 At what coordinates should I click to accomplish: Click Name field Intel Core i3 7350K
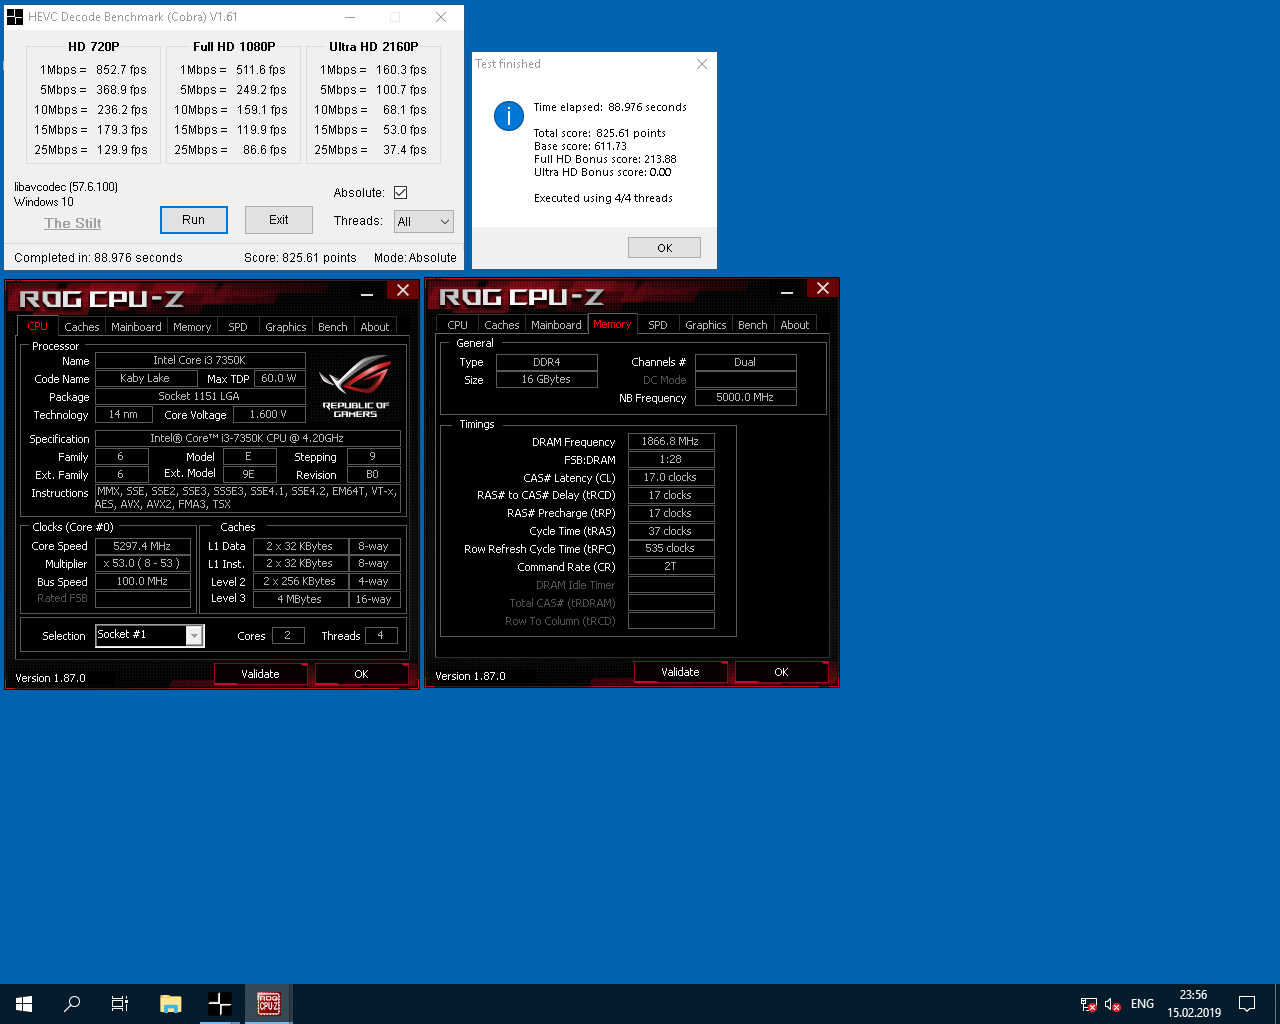199,360
